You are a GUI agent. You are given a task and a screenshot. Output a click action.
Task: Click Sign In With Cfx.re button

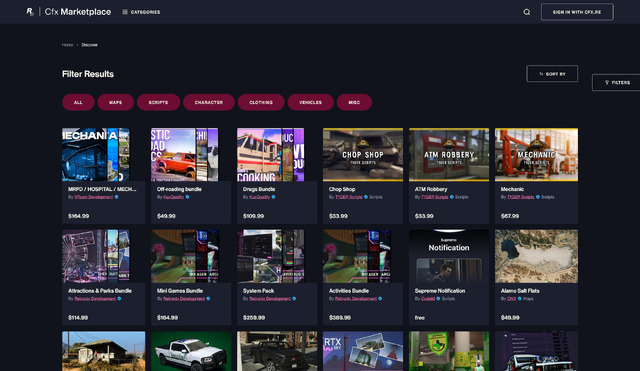tap(577, 12)
